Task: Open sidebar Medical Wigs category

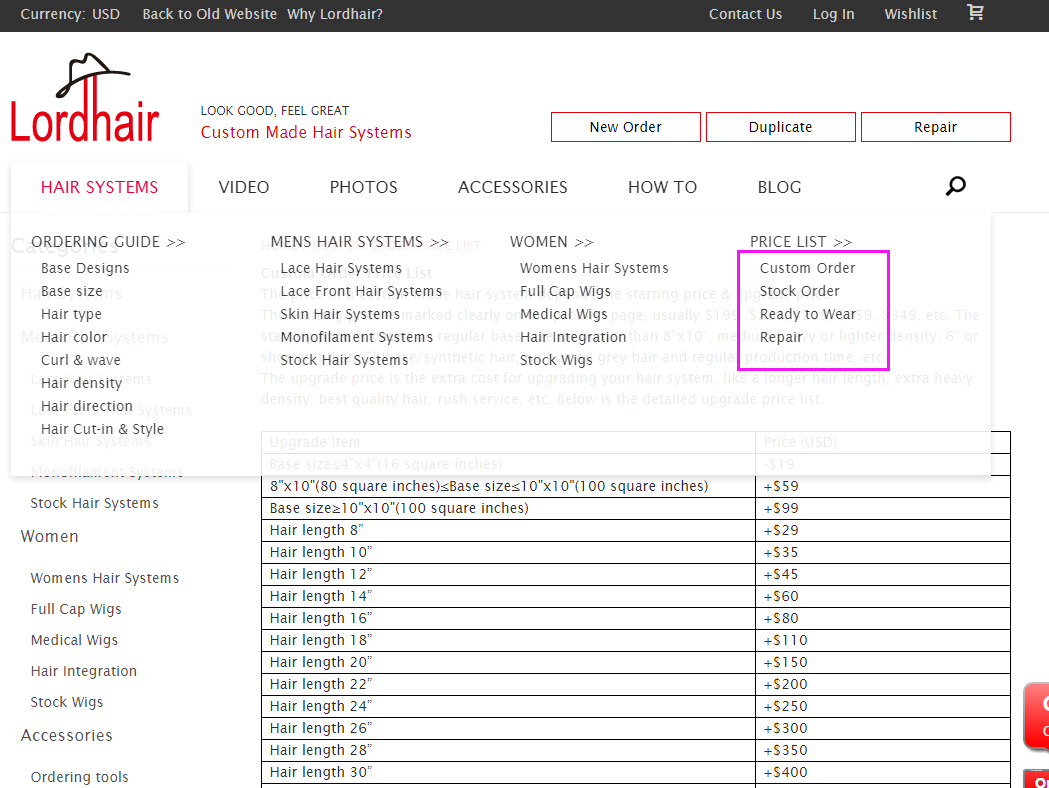Action: (x=74, y=640)
